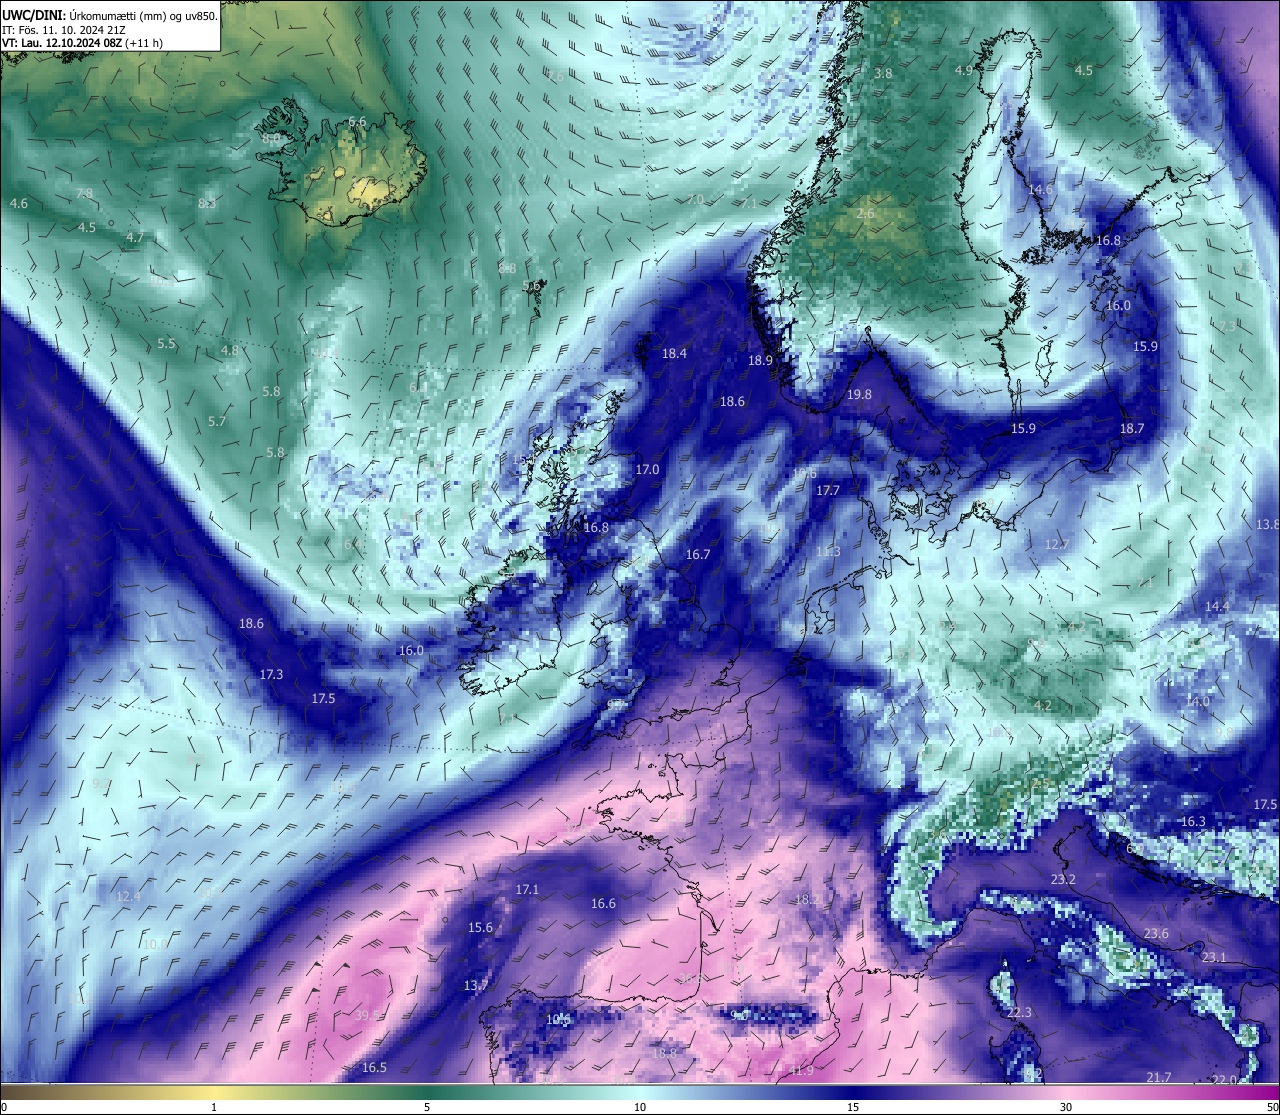The image size is (1280, 1115).
Task: Click the 17.7 value on the map
Action: tap(828, 491)
